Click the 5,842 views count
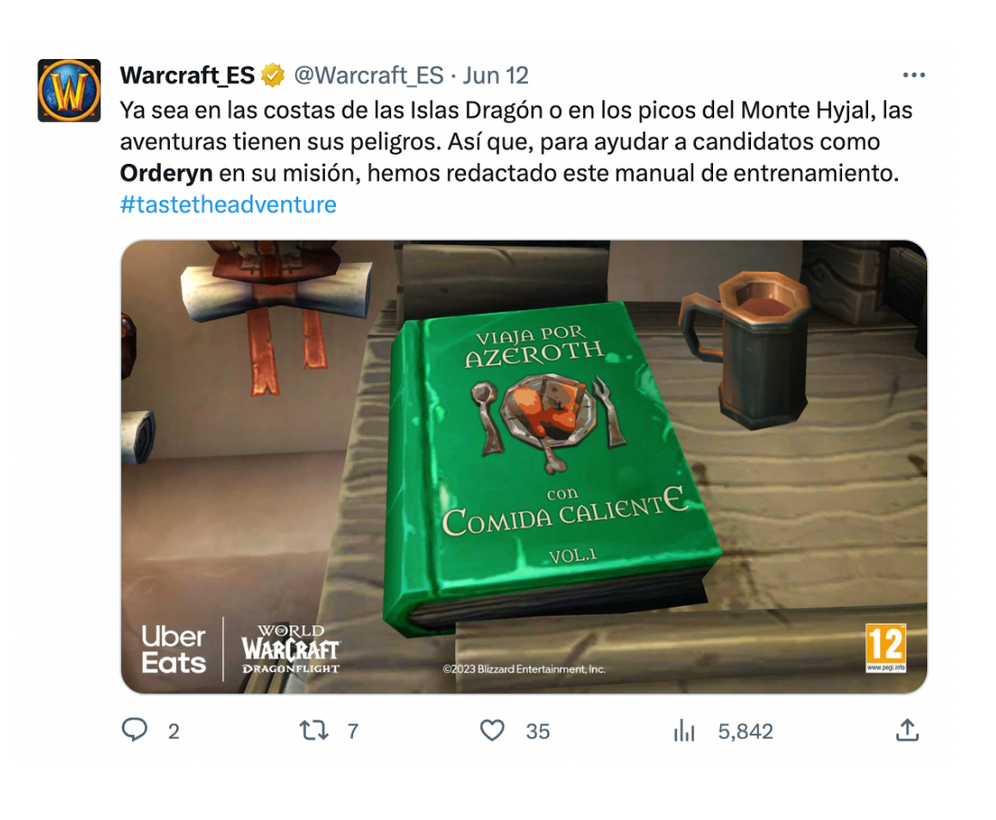This screenshot has height=820, width=996. click(x=745, y=731)
